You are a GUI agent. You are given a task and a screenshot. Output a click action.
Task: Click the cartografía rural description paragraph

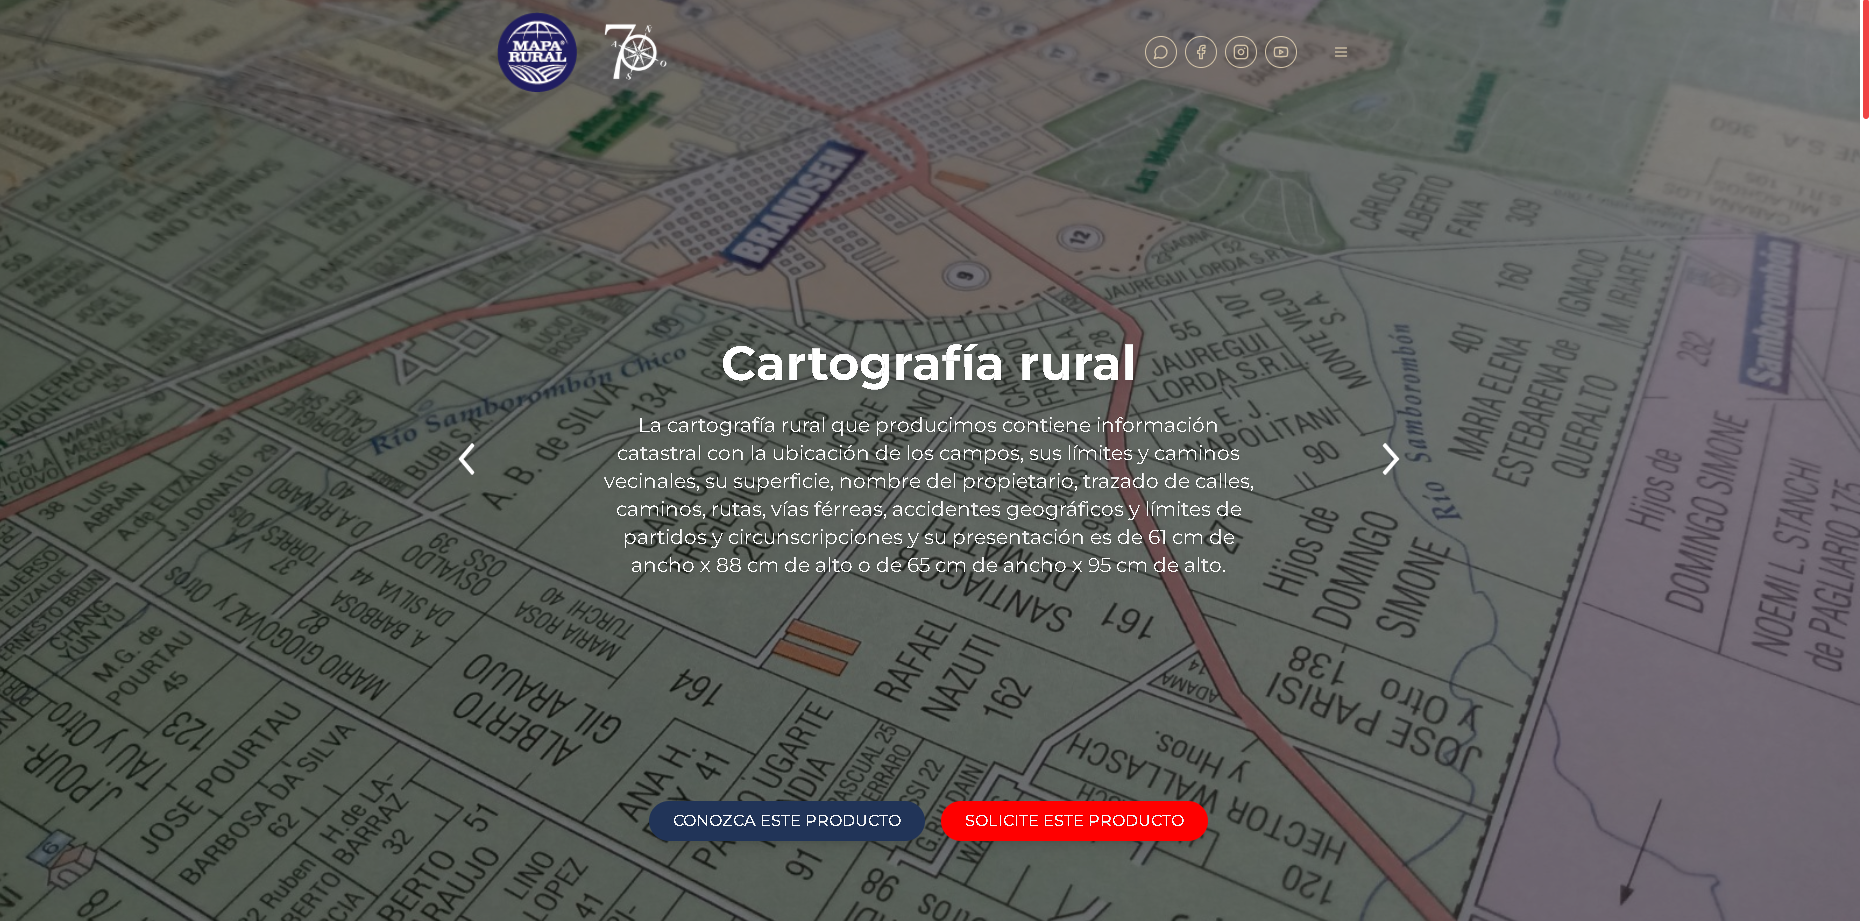pyautogui.click(x=928, y=495)
